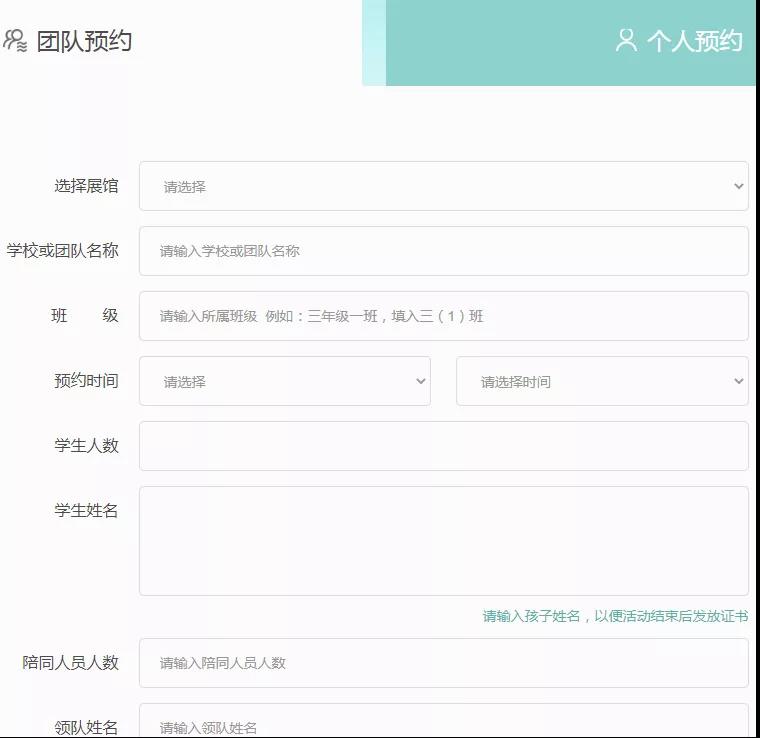
Task: Switch to the 个人预约 tab
Action: pos(694,41)
